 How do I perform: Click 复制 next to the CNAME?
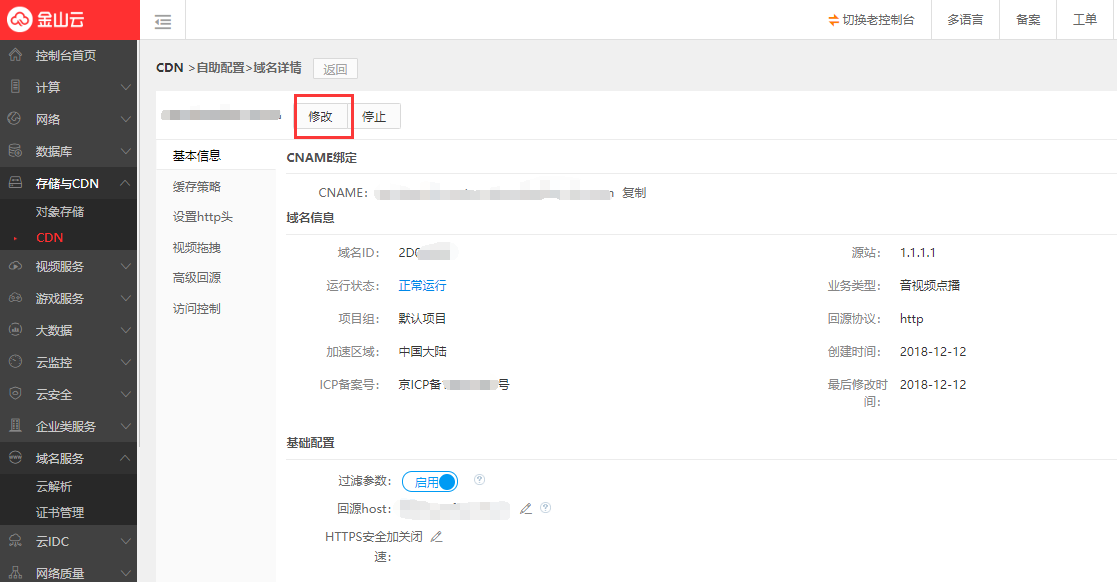pyautogui.click(x=634, y=192)
